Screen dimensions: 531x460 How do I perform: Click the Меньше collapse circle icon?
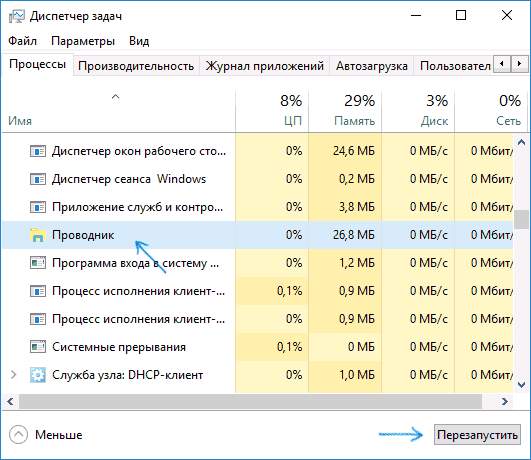point(18,435)
